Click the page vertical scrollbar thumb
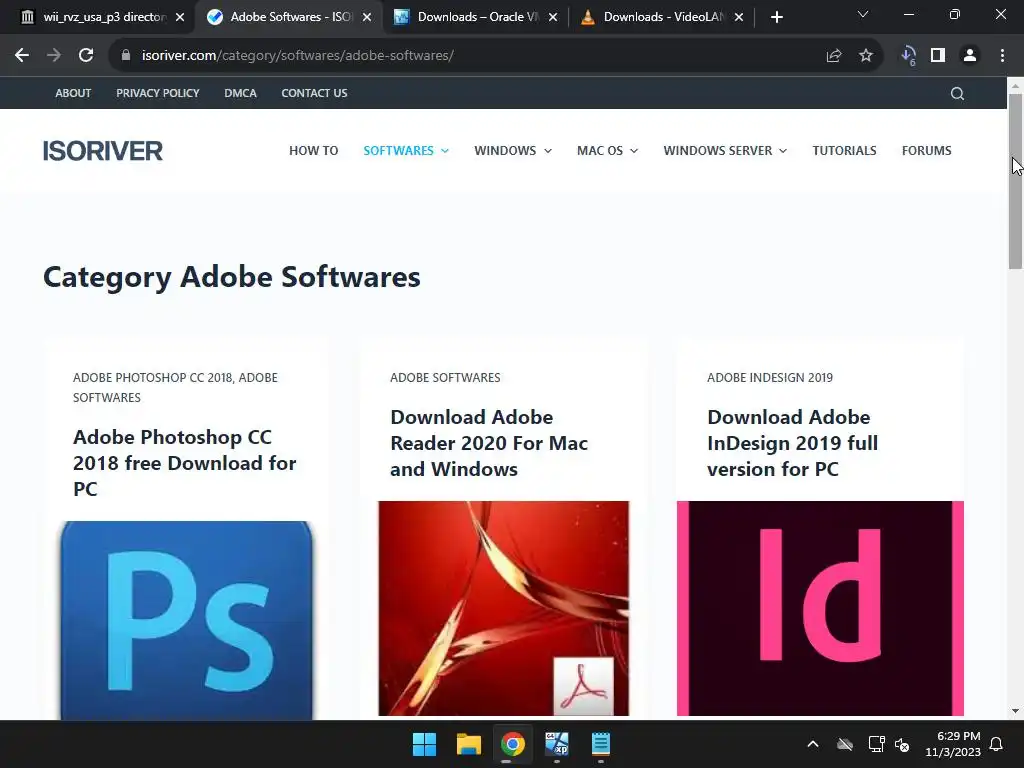 1015,181
